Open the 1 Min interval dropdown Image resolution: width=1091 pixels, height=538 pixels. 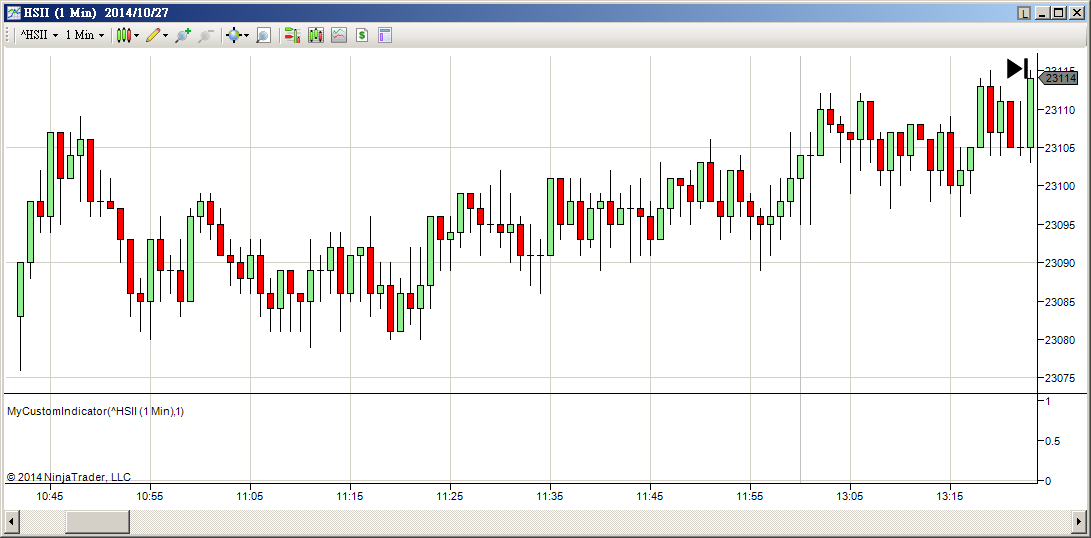click(85, 35)
